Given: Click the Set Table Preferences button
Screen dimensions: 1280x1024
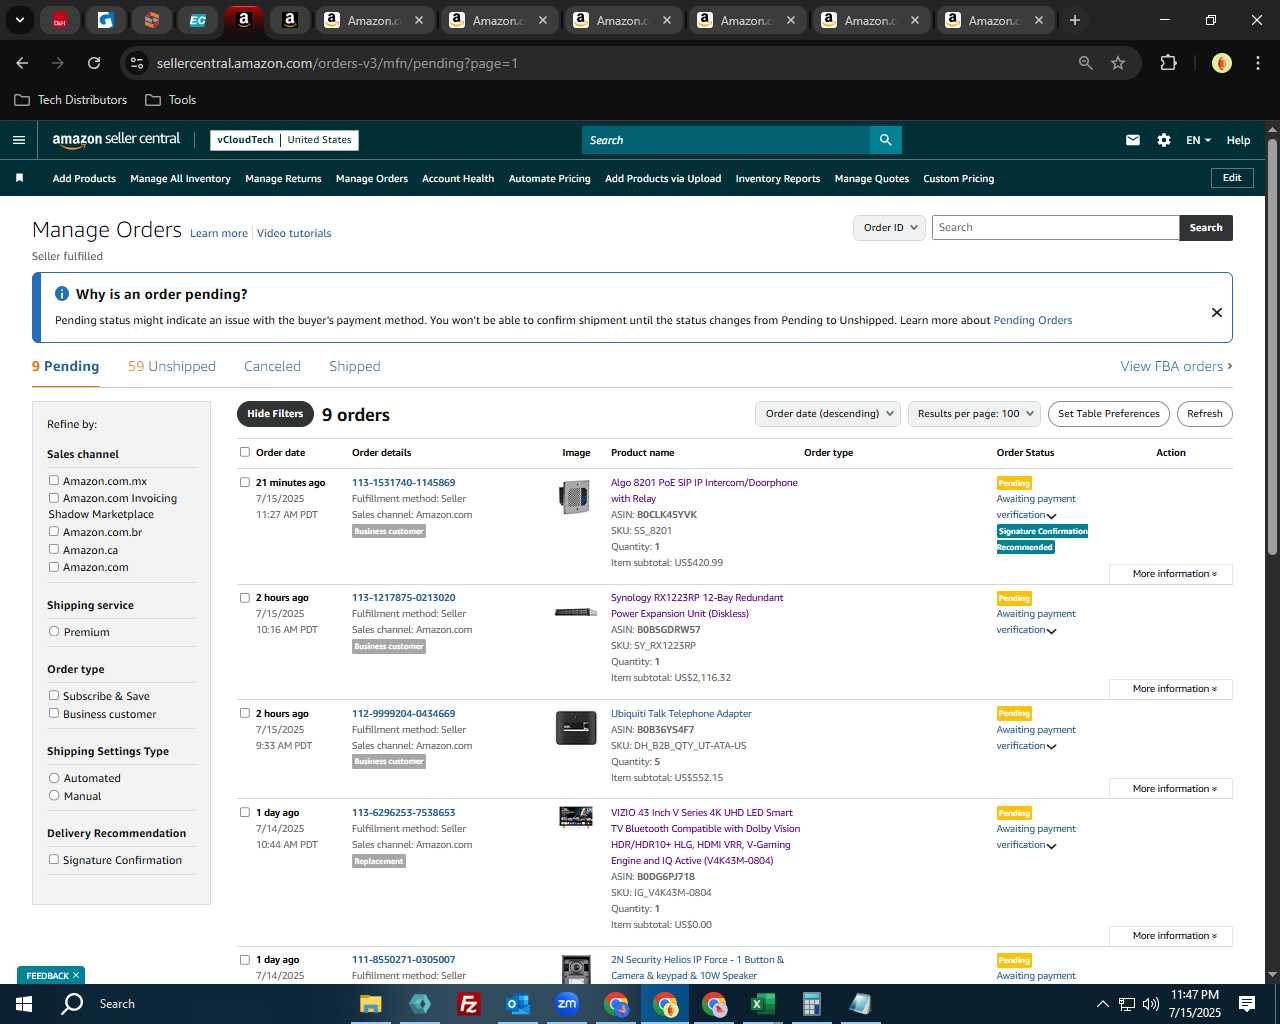Looking at the screenshot, I should [1109, 414].
